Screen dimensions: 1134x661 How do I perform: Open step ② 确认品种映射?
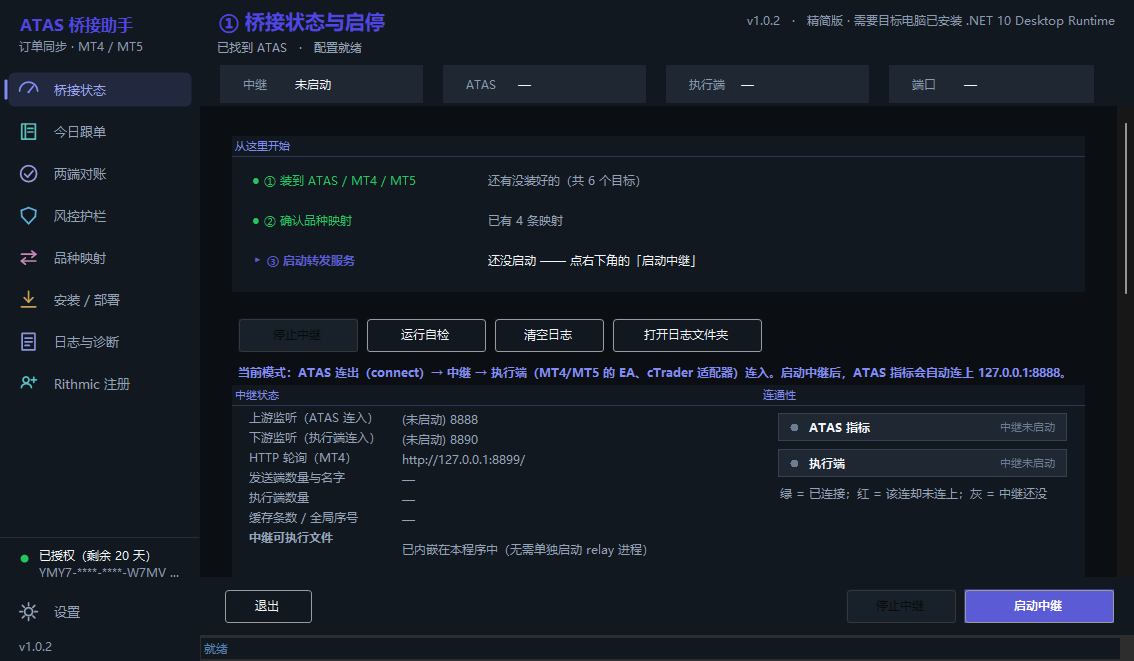click(308, 221)
